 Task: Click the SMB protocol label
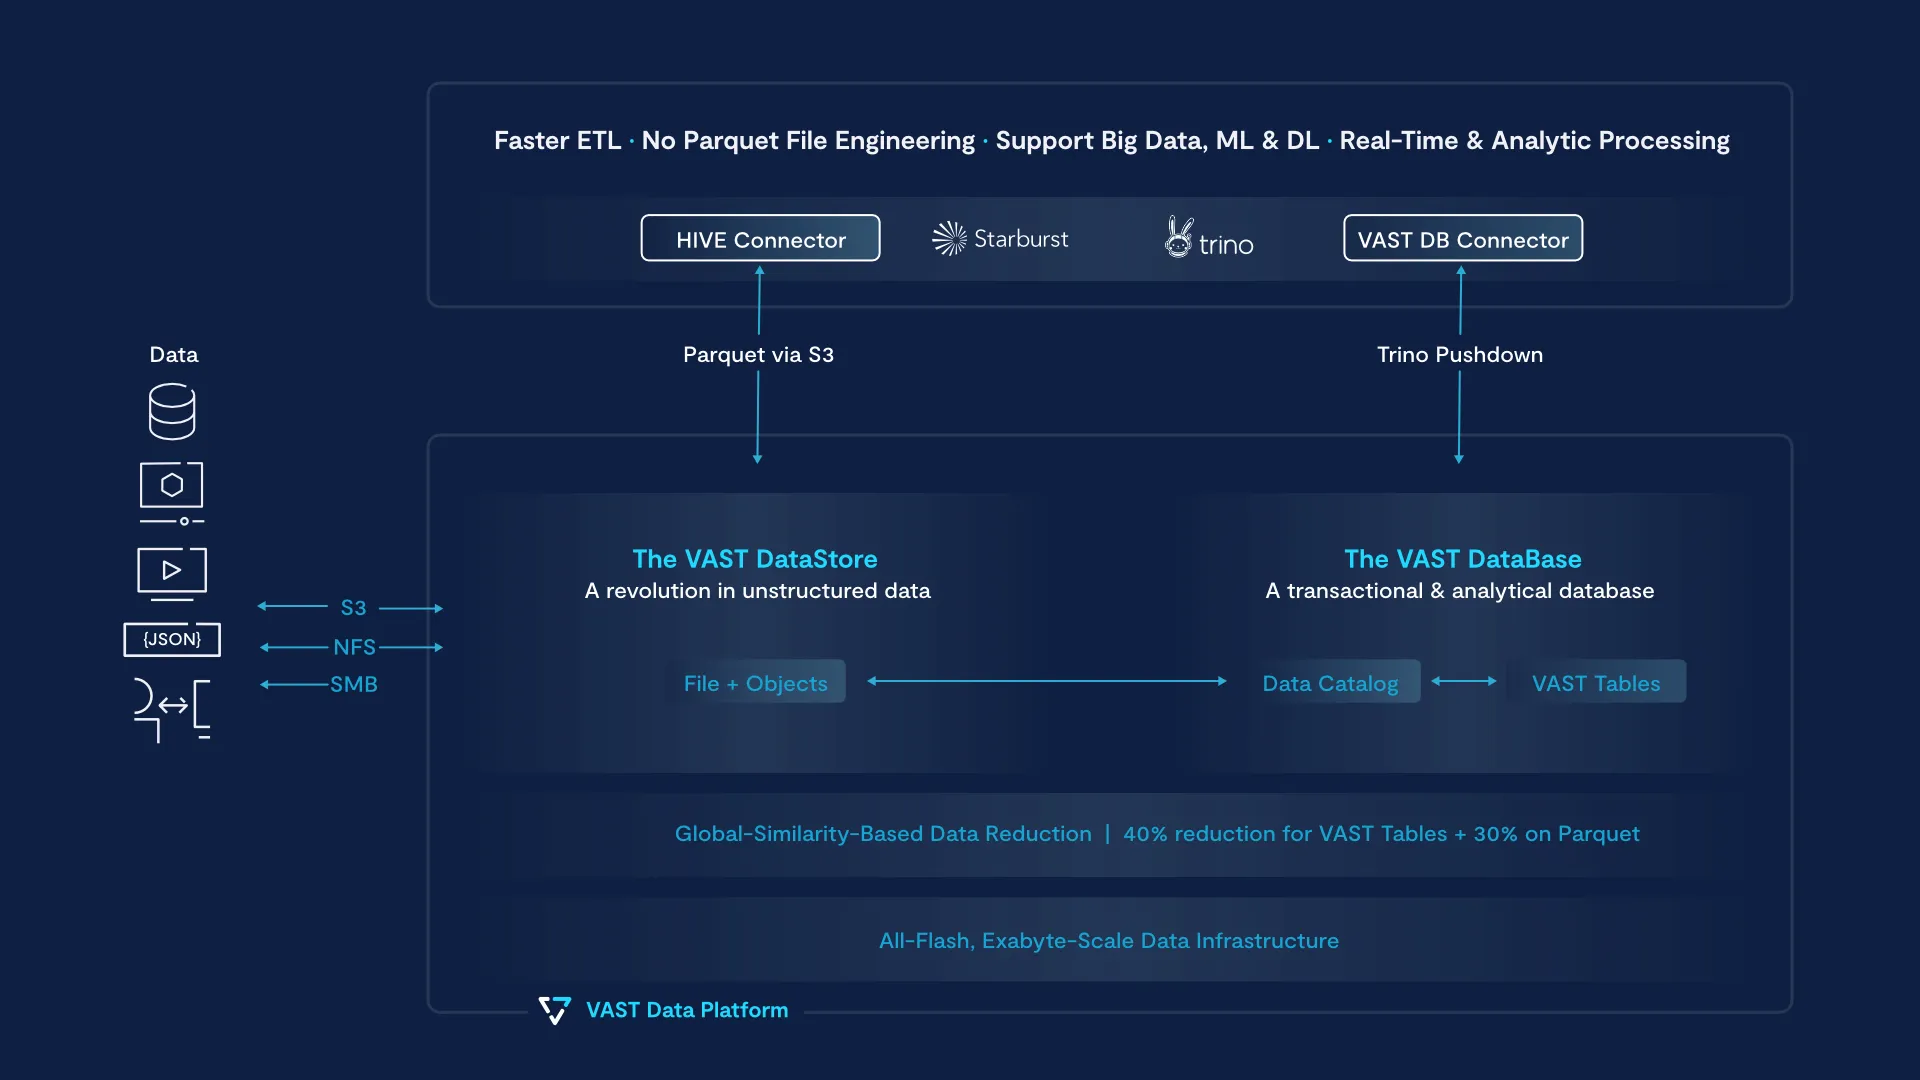(x=354, y=684)
